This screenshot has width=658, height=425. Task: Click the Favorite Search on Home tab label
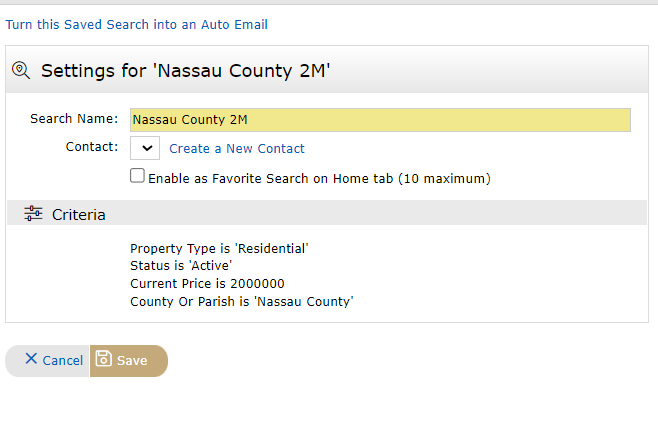319,179
